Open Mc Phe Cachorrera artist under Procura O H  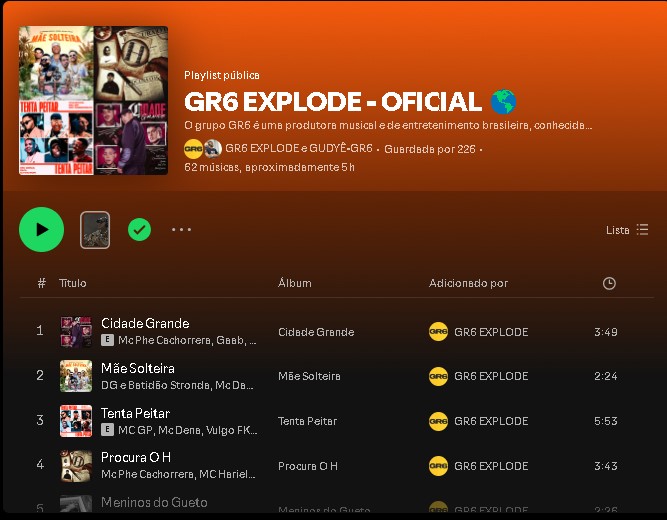point(147,474)
